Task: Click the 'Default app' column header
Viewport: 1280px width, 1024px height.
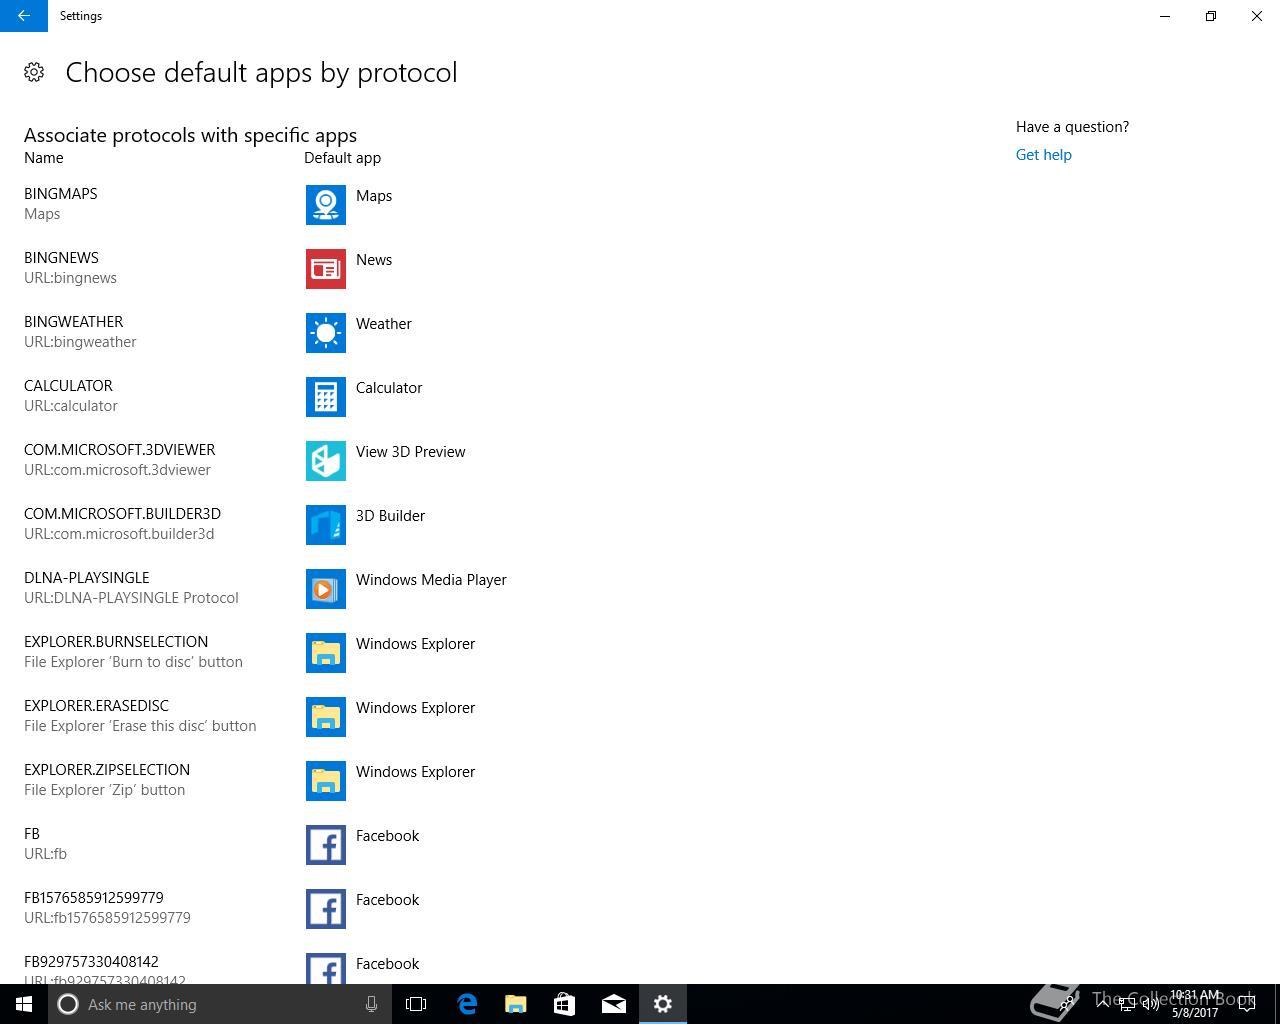Action: click(x=342, y=158)
